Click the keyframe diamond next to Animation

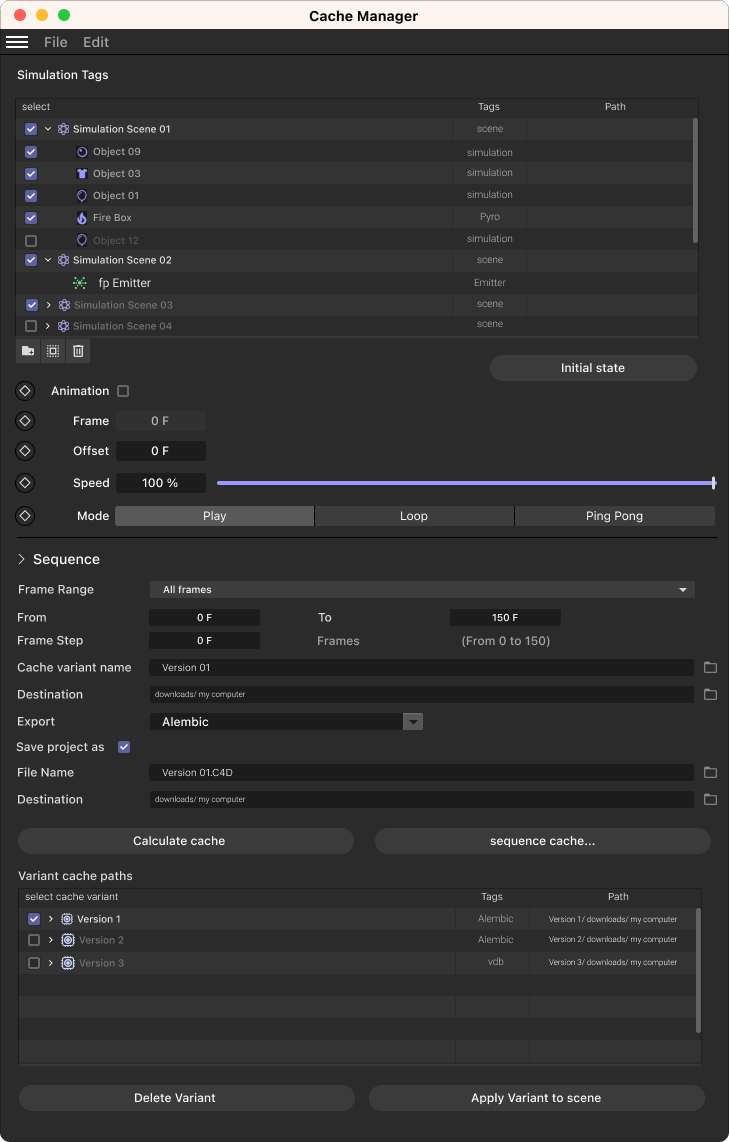coord(25,391)
